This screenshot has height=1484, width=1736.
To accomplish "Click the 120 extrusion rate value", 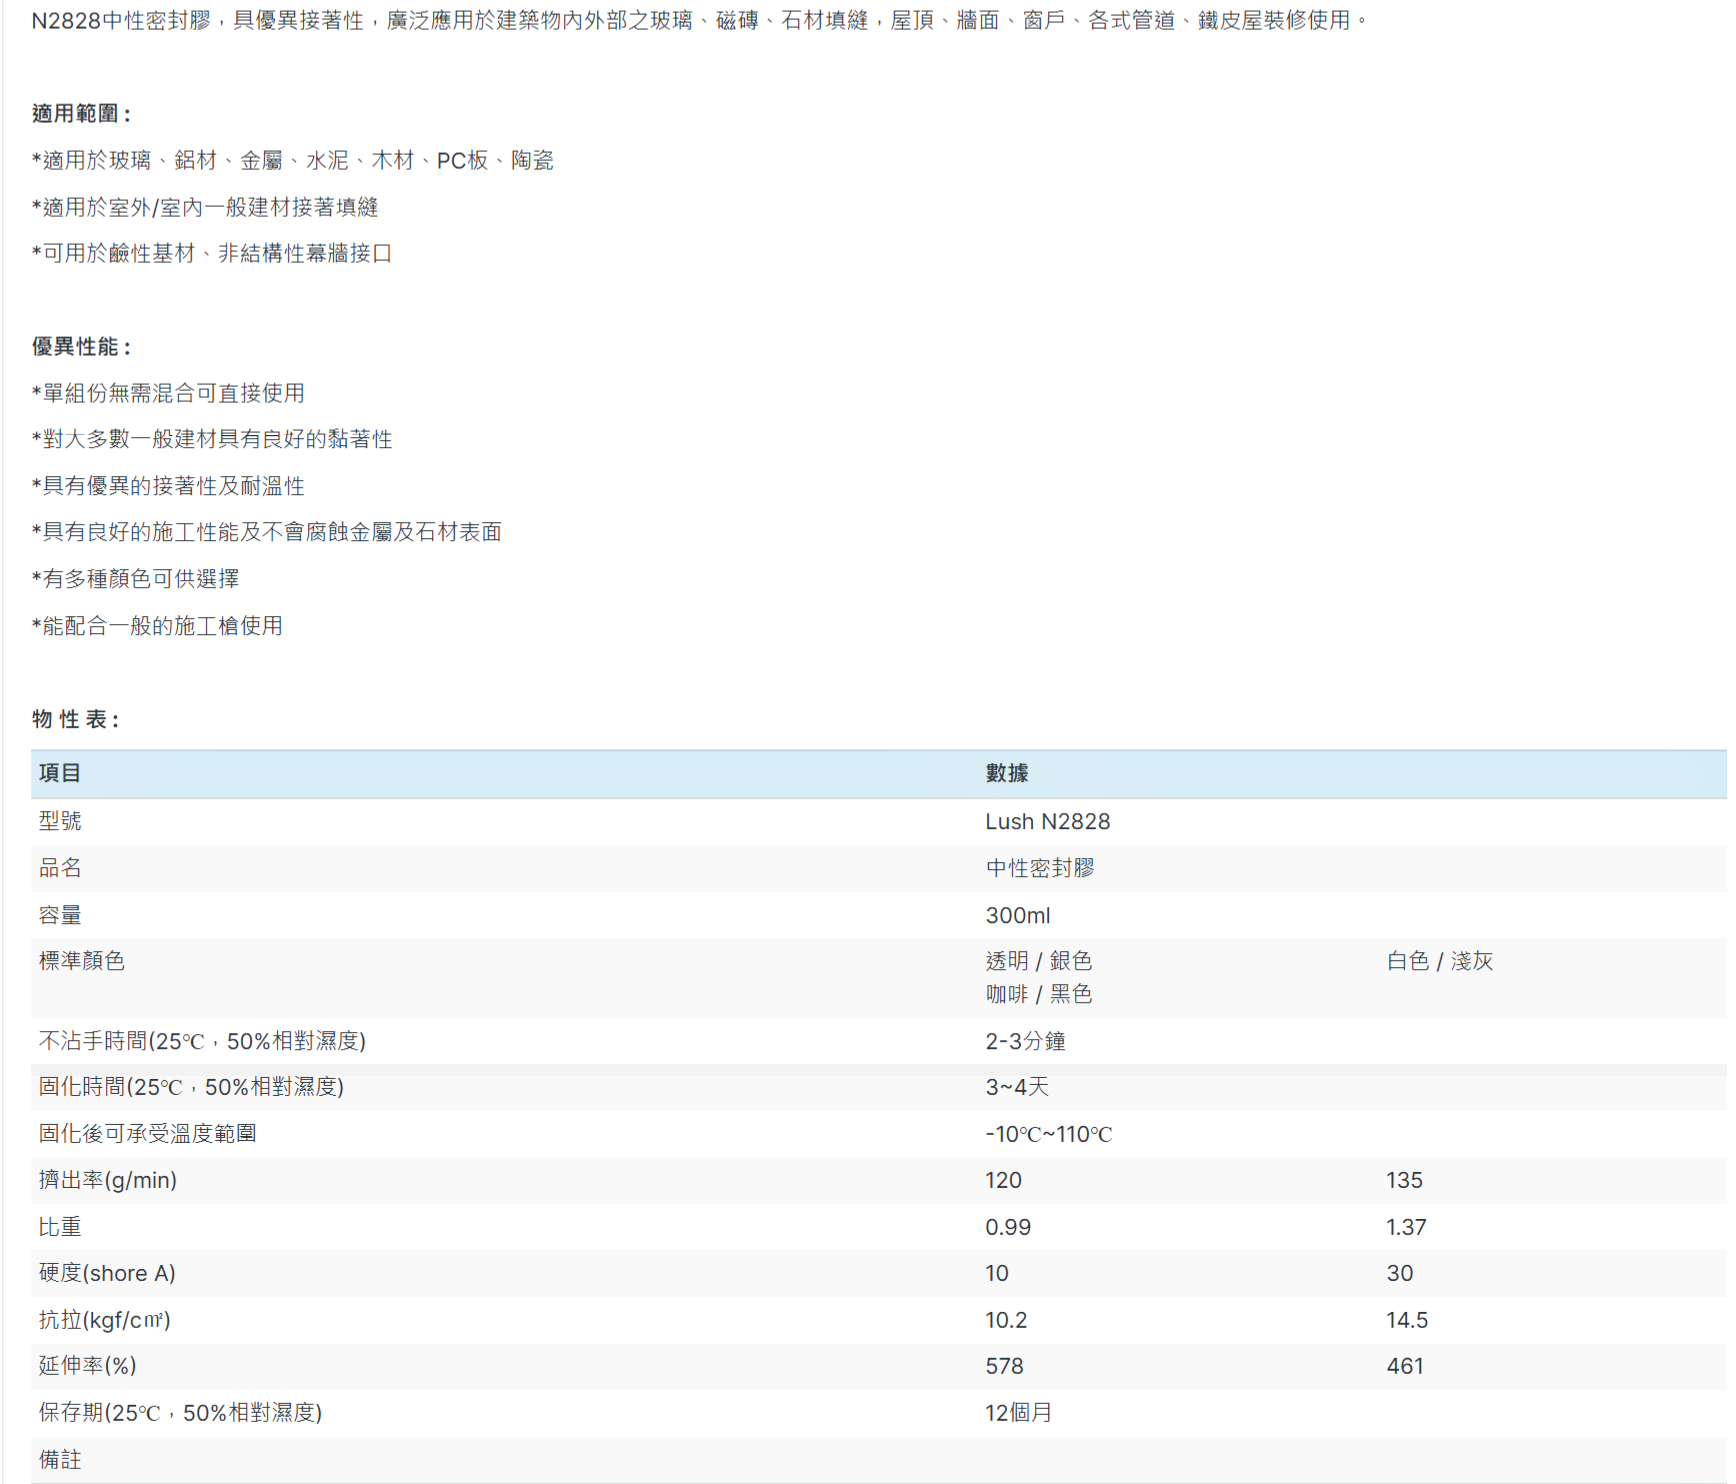I will [x=1004, y=1180].
